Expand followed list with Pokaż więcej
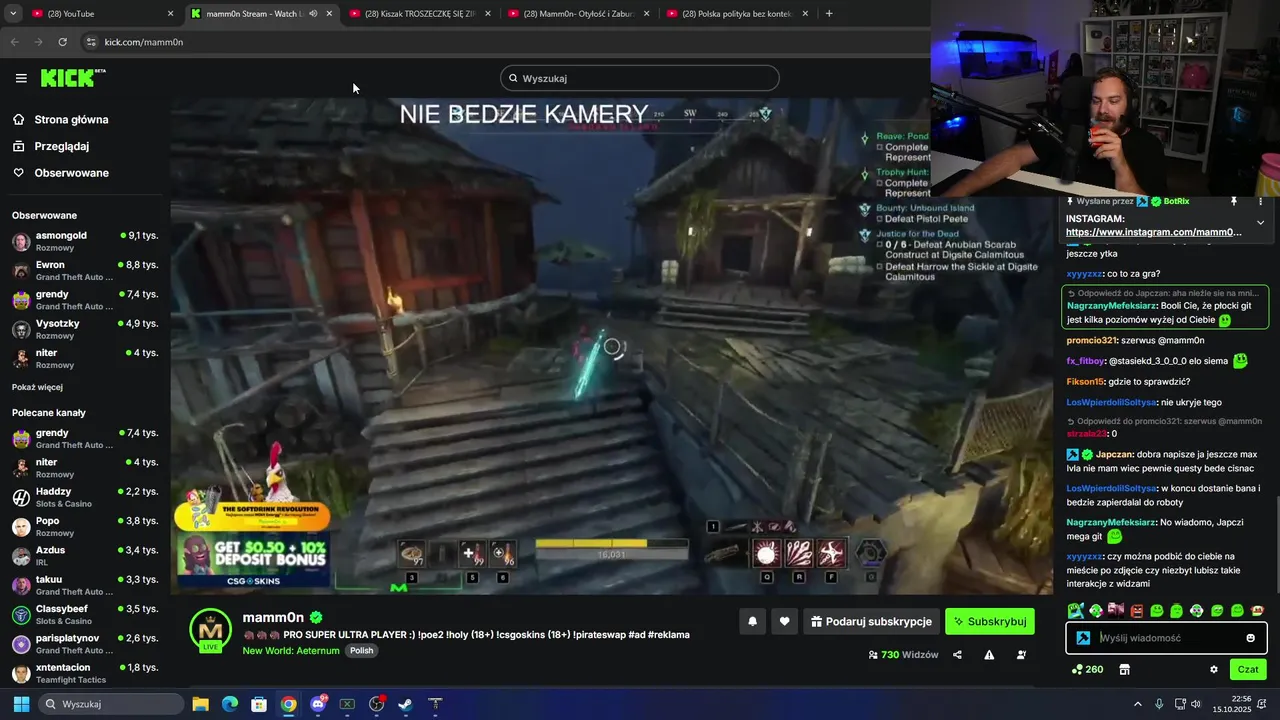 point(37,387)
